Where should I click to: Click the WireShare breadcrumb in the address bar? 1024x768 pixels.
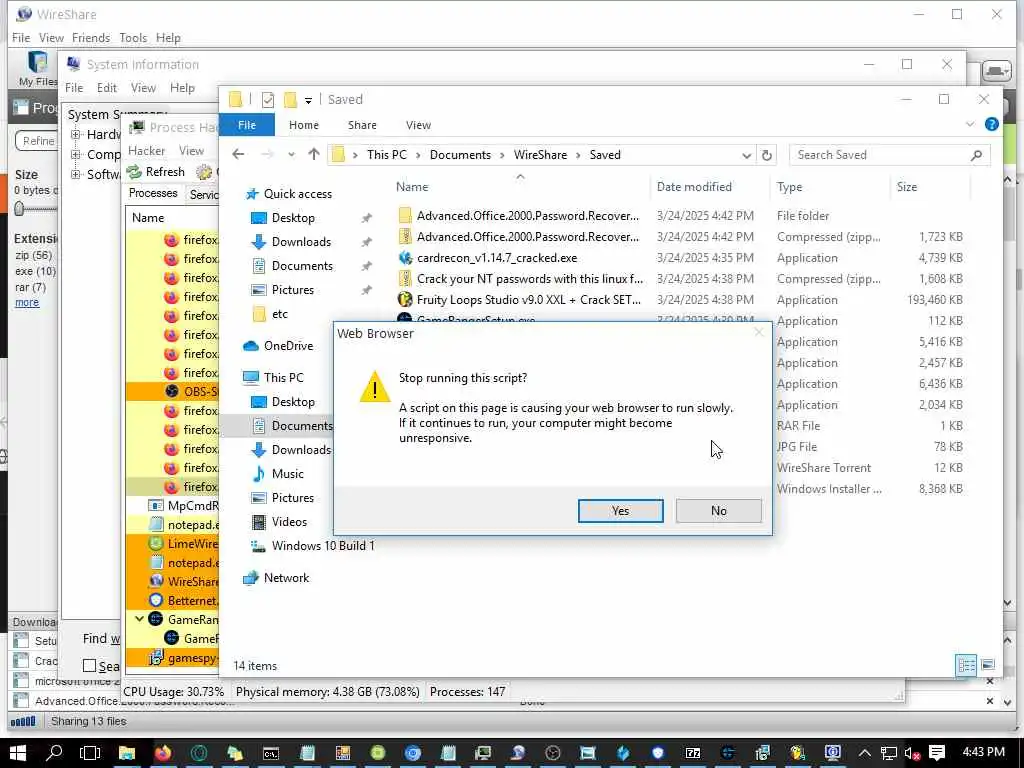coord(540,155)
